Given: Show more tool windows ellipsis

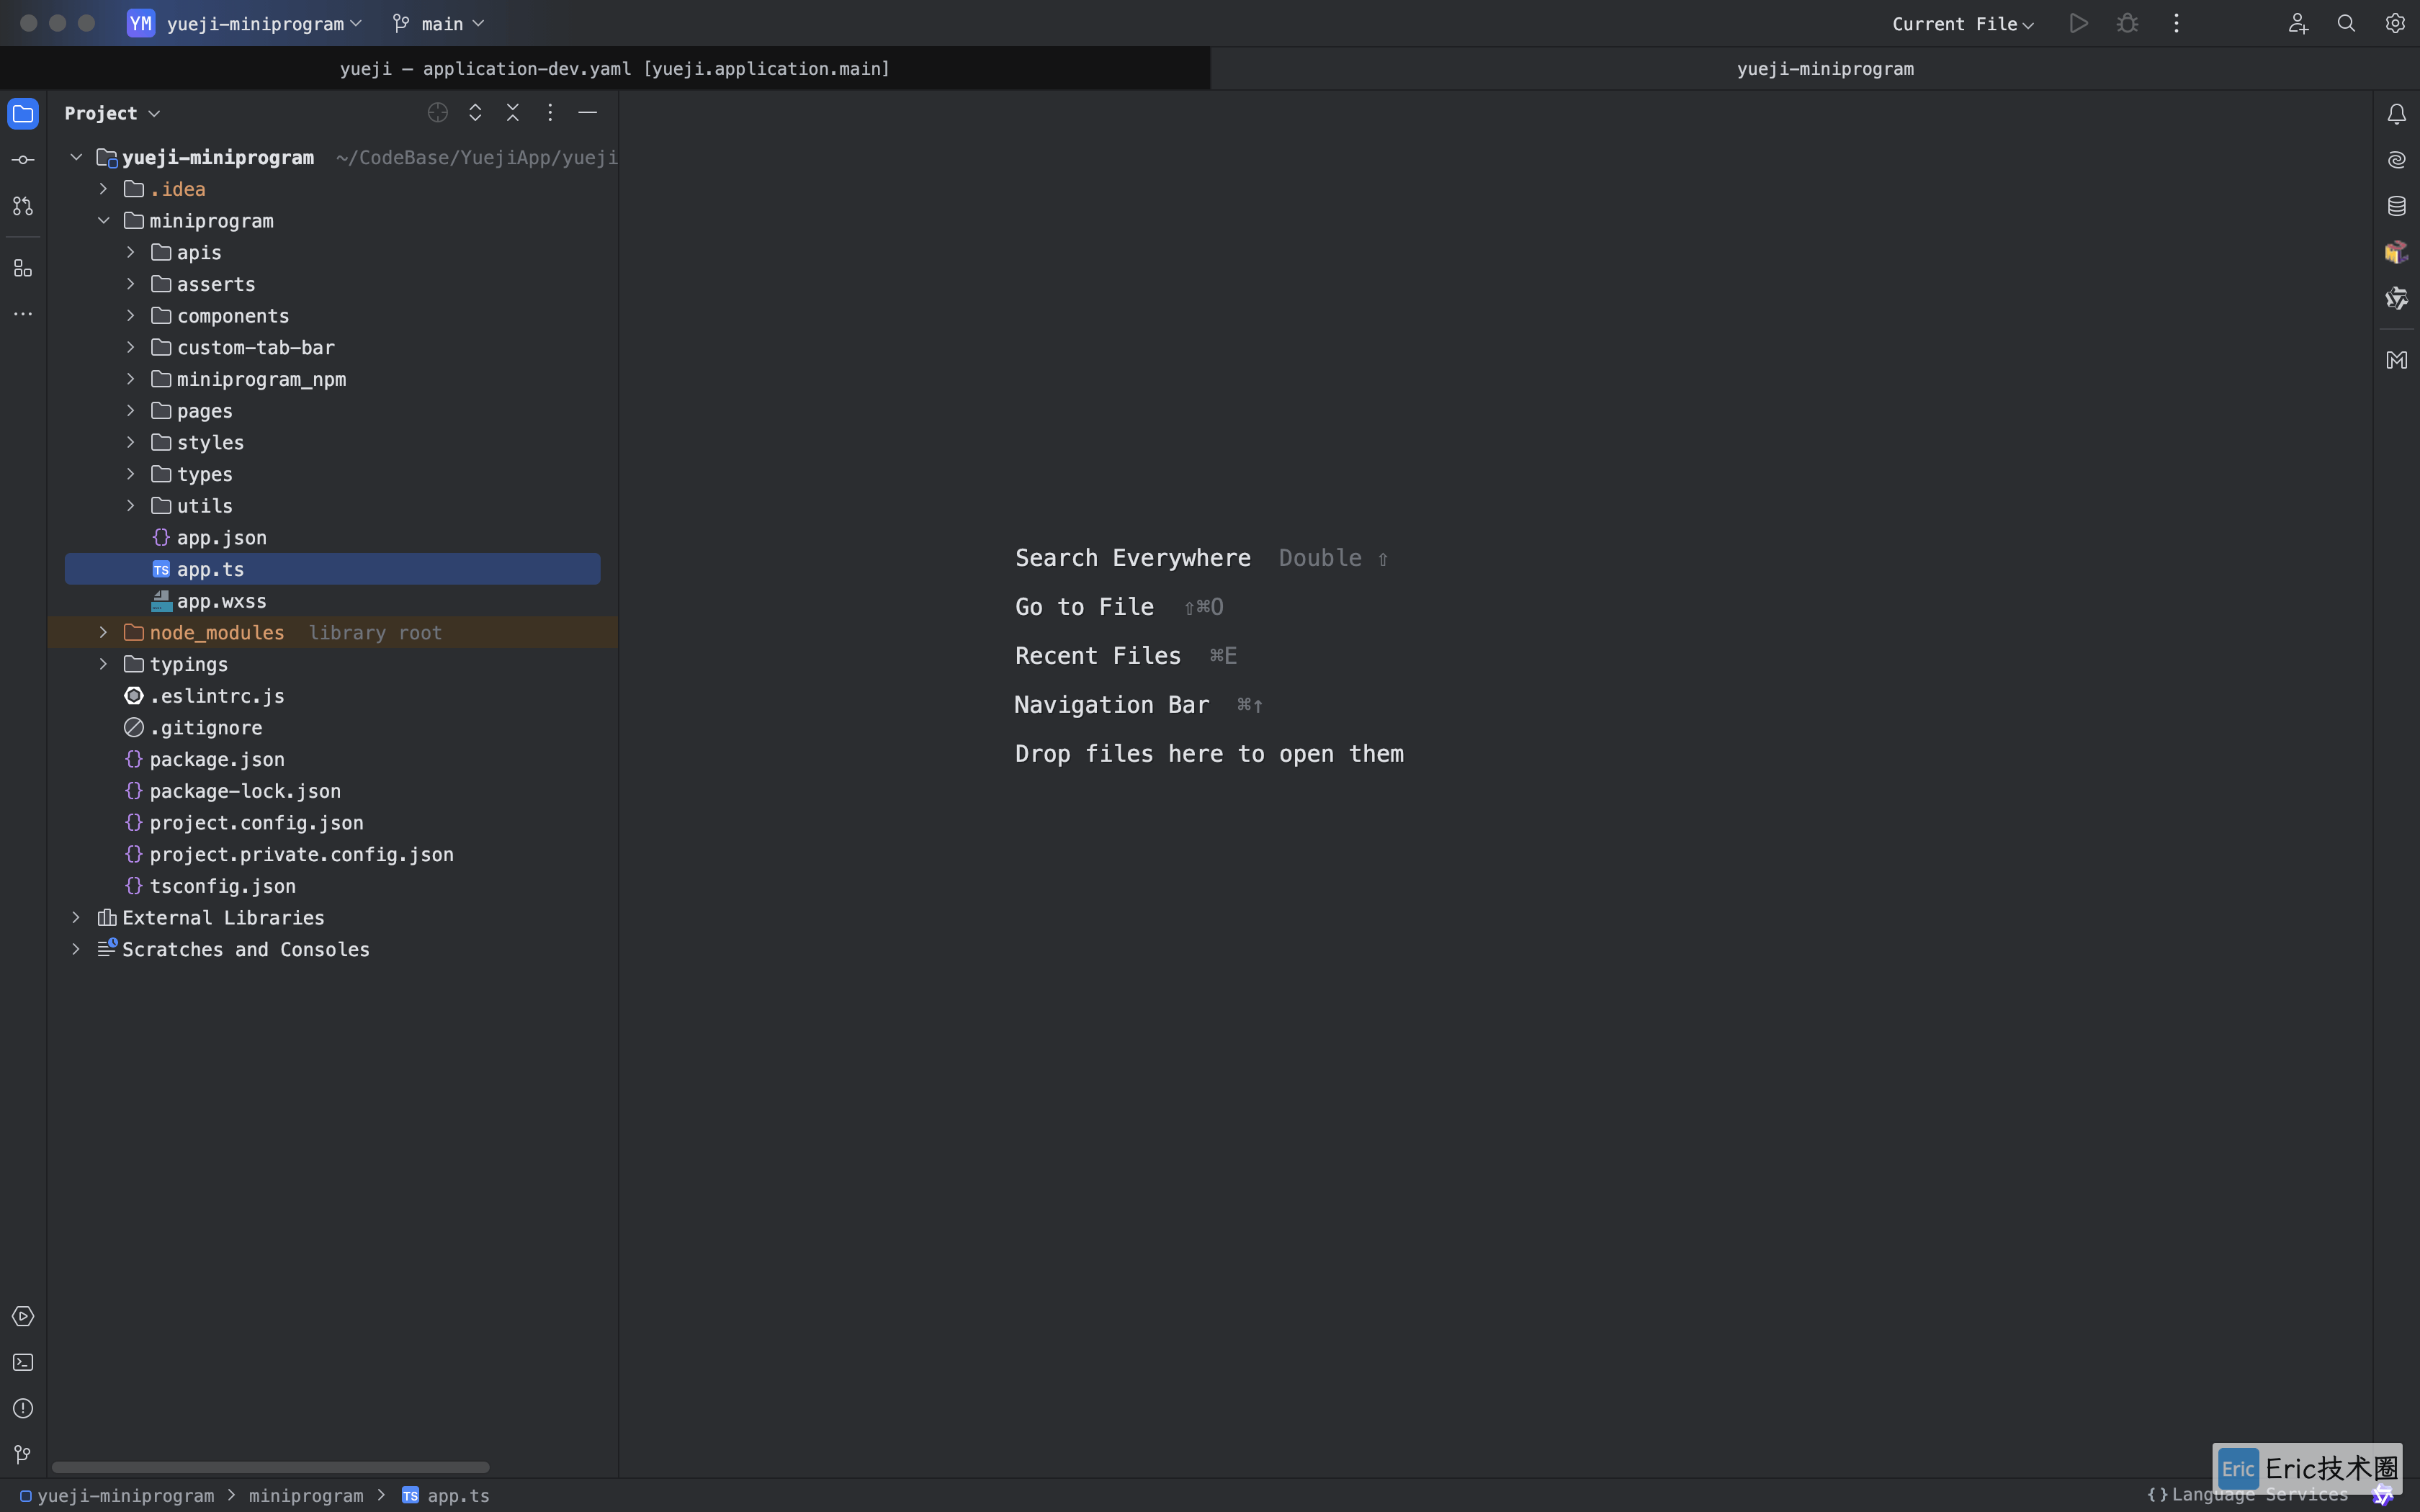Looking at the screenshot, I should pyautogui.click(x=23, y=314).
